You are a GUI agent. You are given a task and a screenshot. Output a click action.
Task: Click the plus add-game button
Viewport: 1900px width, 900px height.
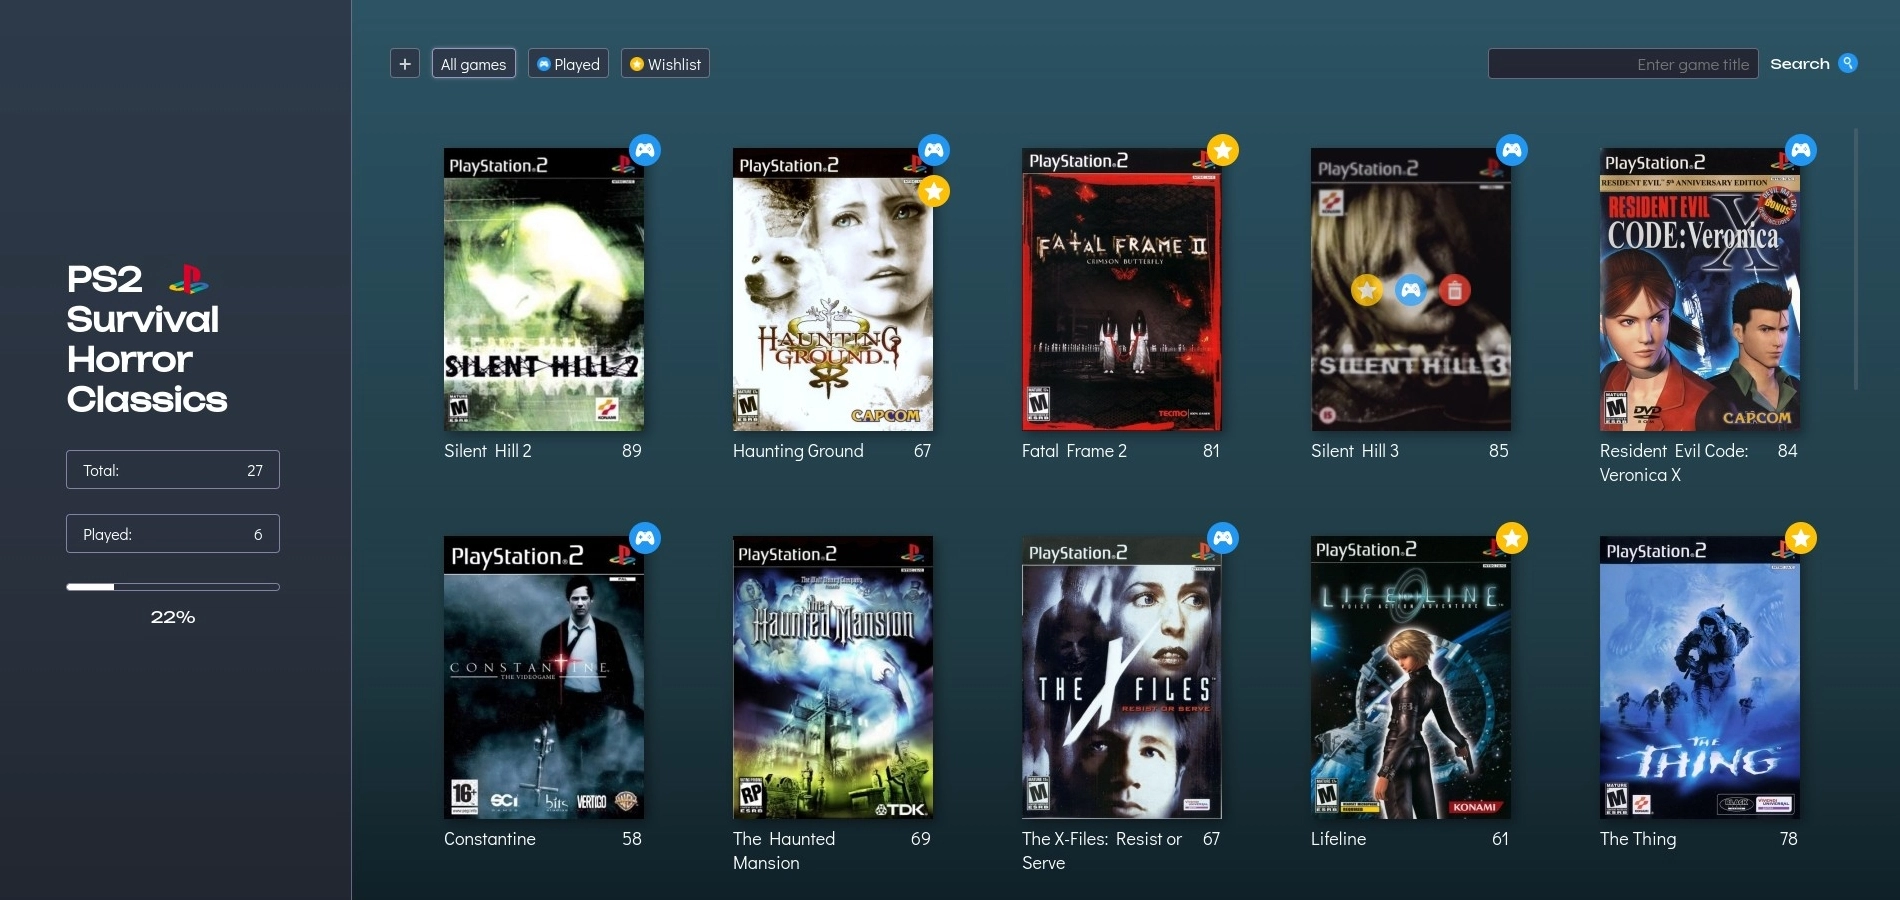404,64
